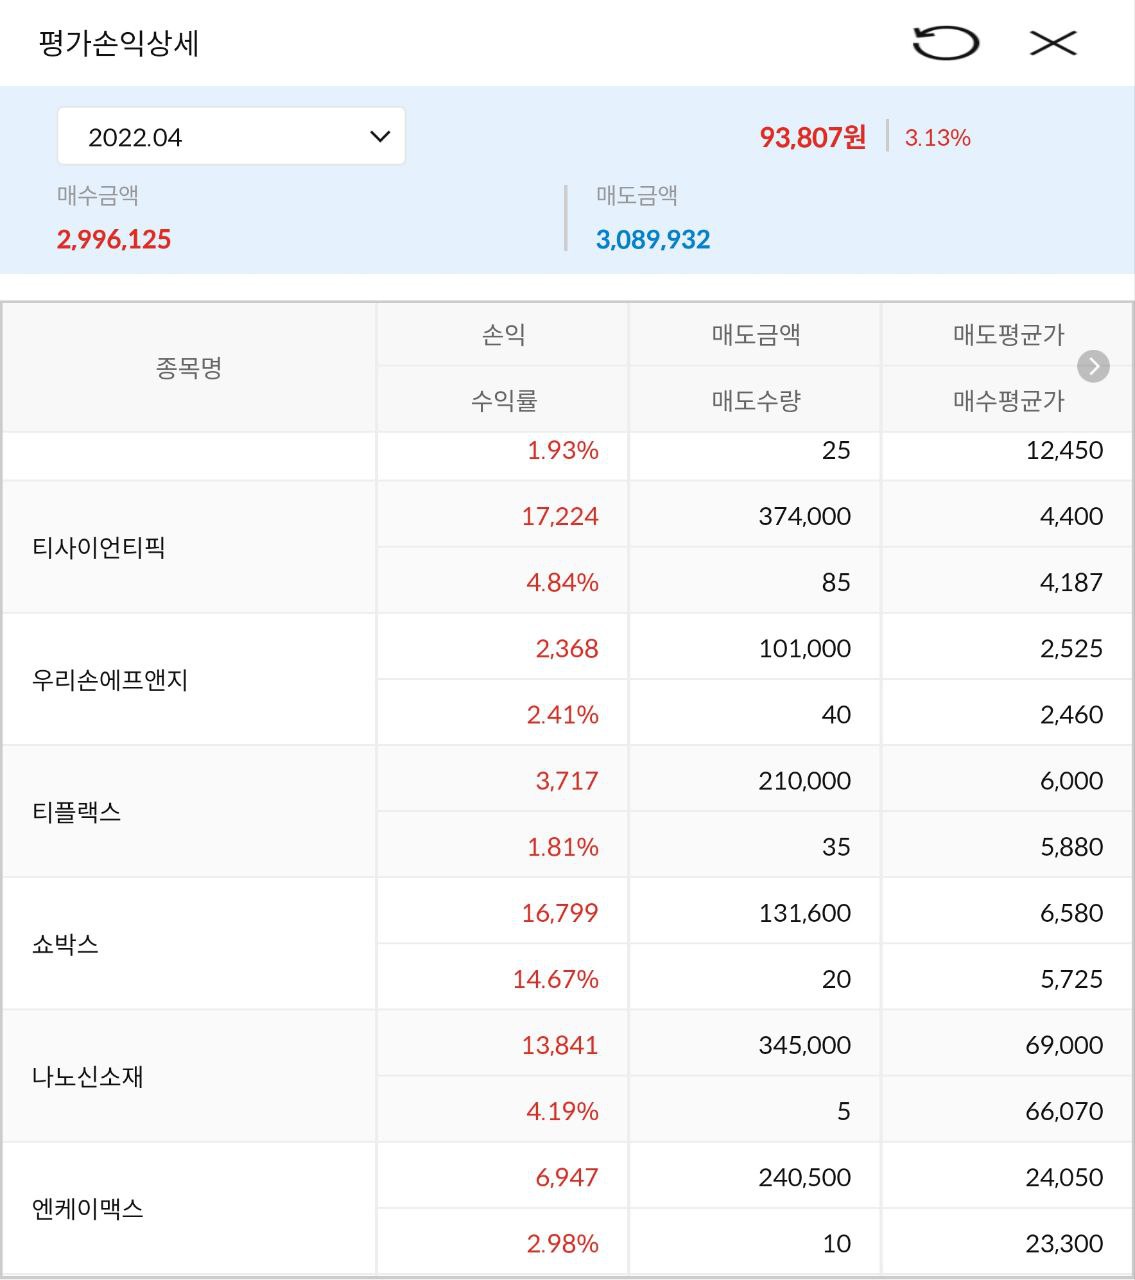Open the 우리손에프앤지 stock entry
This screenshot has width=1135, height=1280.
110,680
